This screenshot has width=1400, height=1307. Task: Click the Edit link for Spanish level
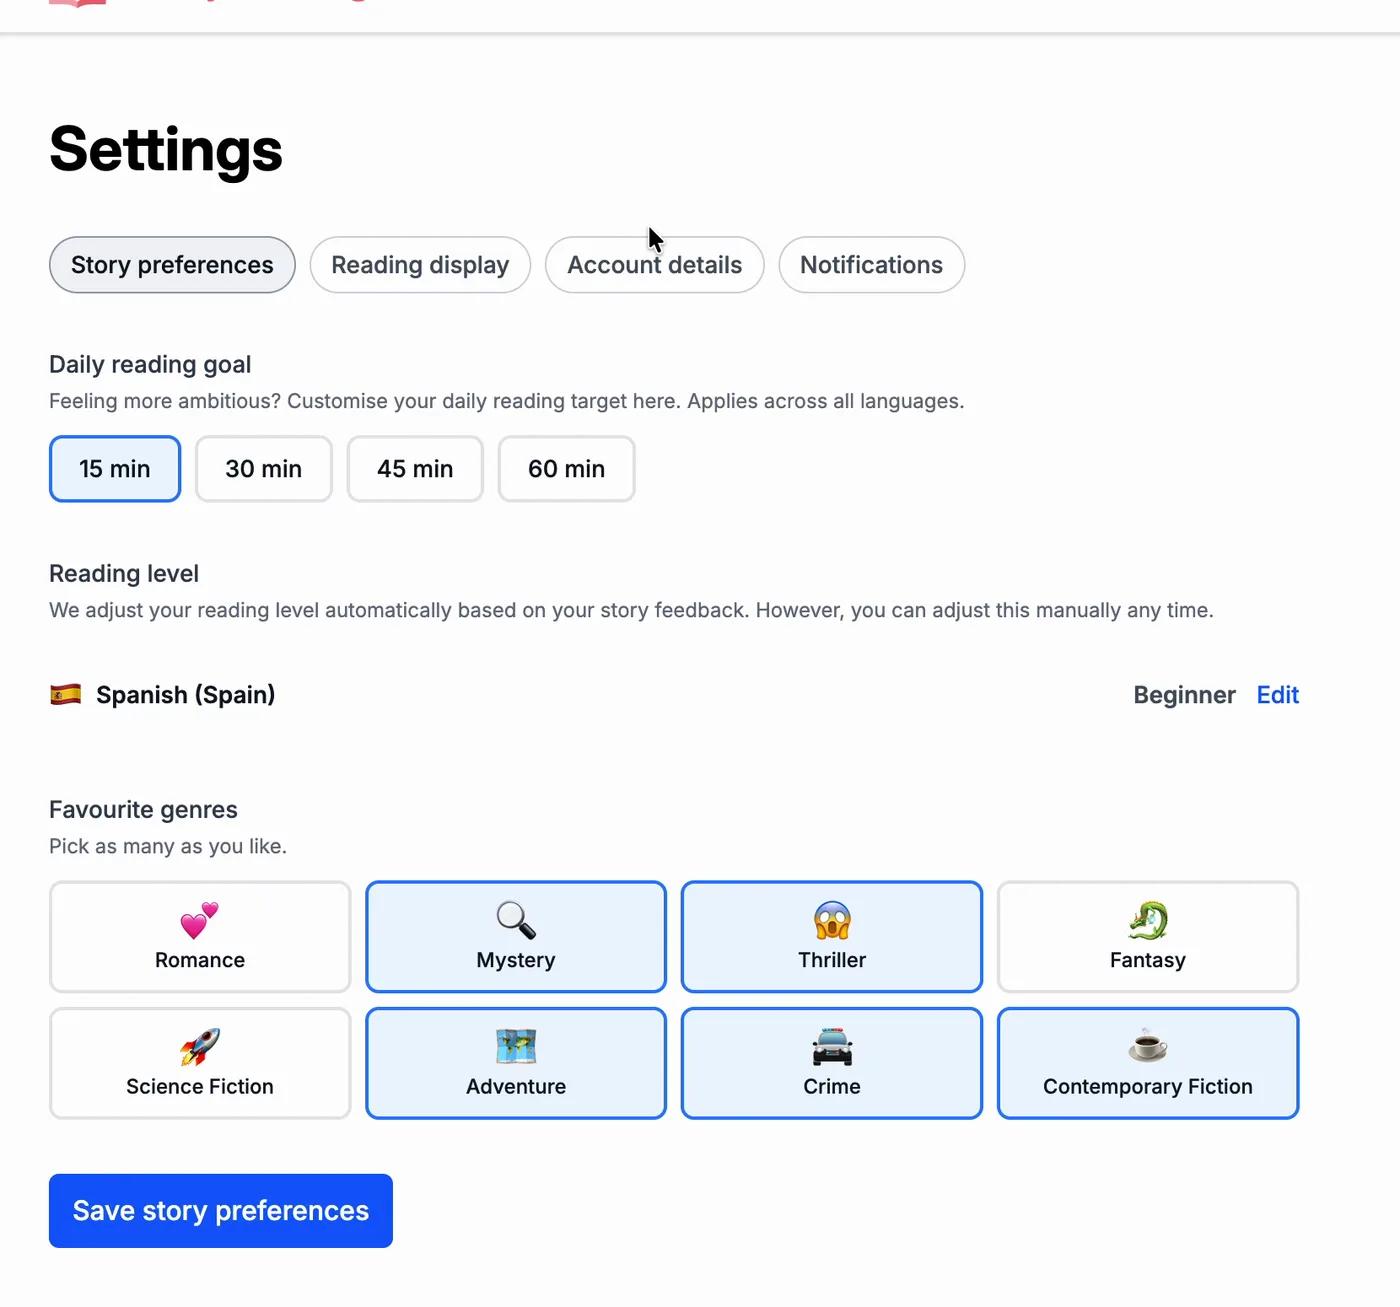tap(1278, 695)
